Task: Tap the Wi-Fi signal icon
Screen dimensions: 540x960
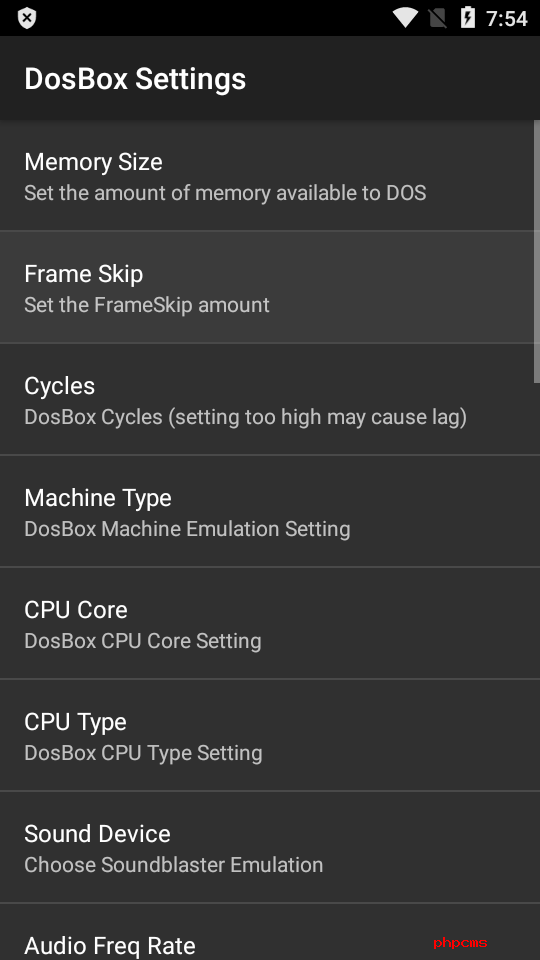Action: point(405,18)
